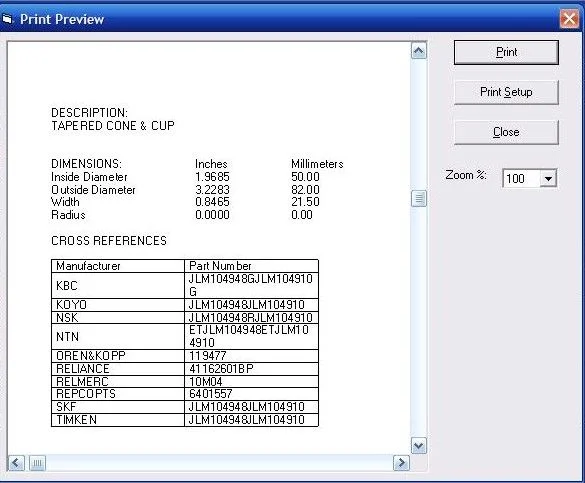Click the Manufacturer column header cell

pyautogui.click(x=118, y=266)
